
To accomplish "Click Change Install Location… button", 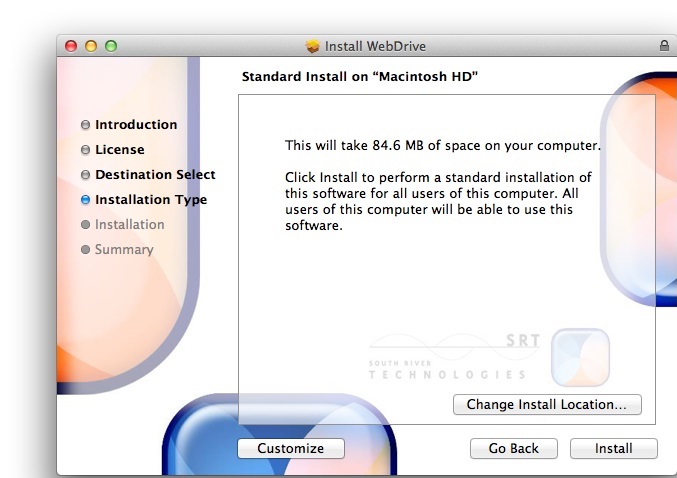I will coord(547,405).
